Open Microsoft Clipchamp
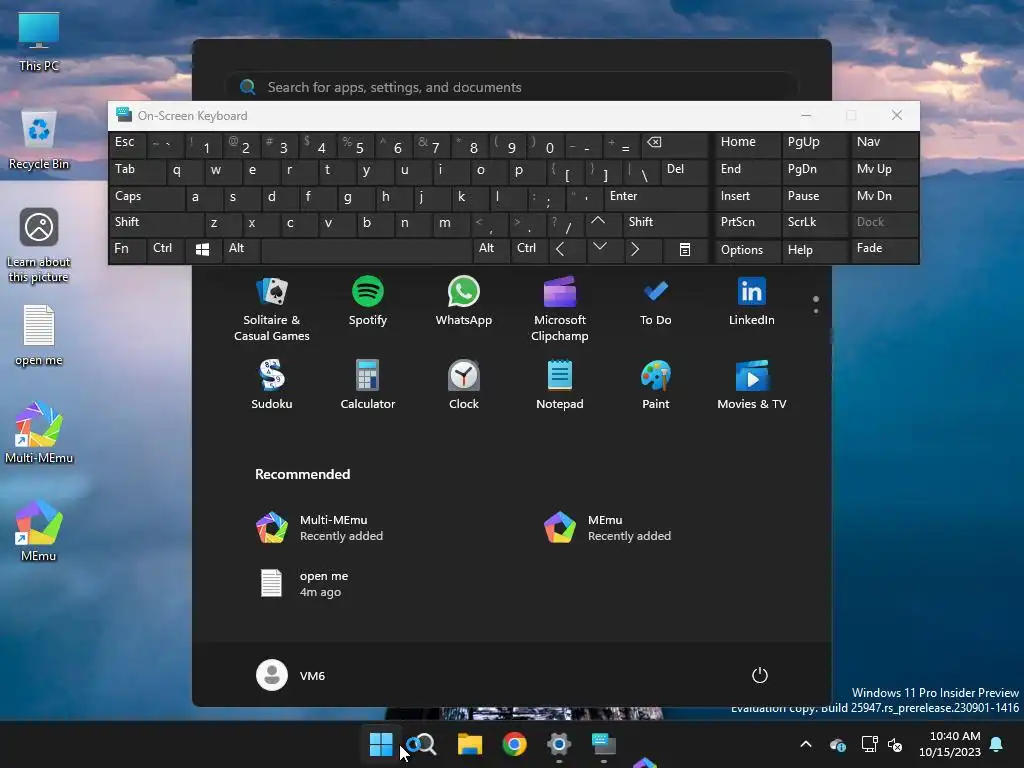 [560, 309]
